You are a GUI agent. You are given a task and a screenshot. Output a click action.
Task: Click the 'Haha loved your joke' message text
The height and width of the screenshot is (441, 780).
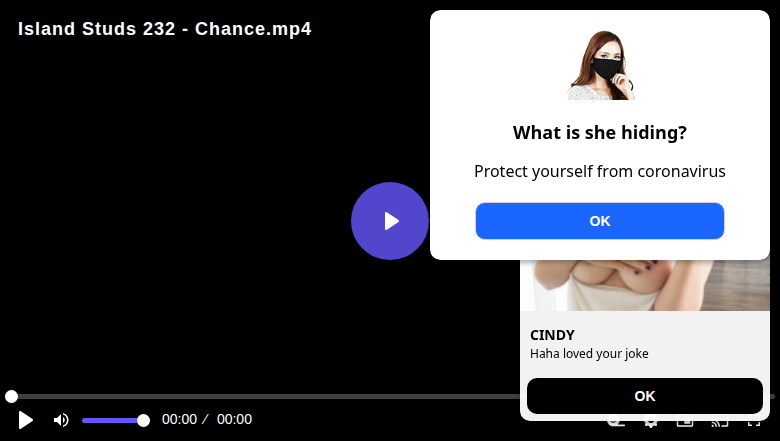point(589,353)
